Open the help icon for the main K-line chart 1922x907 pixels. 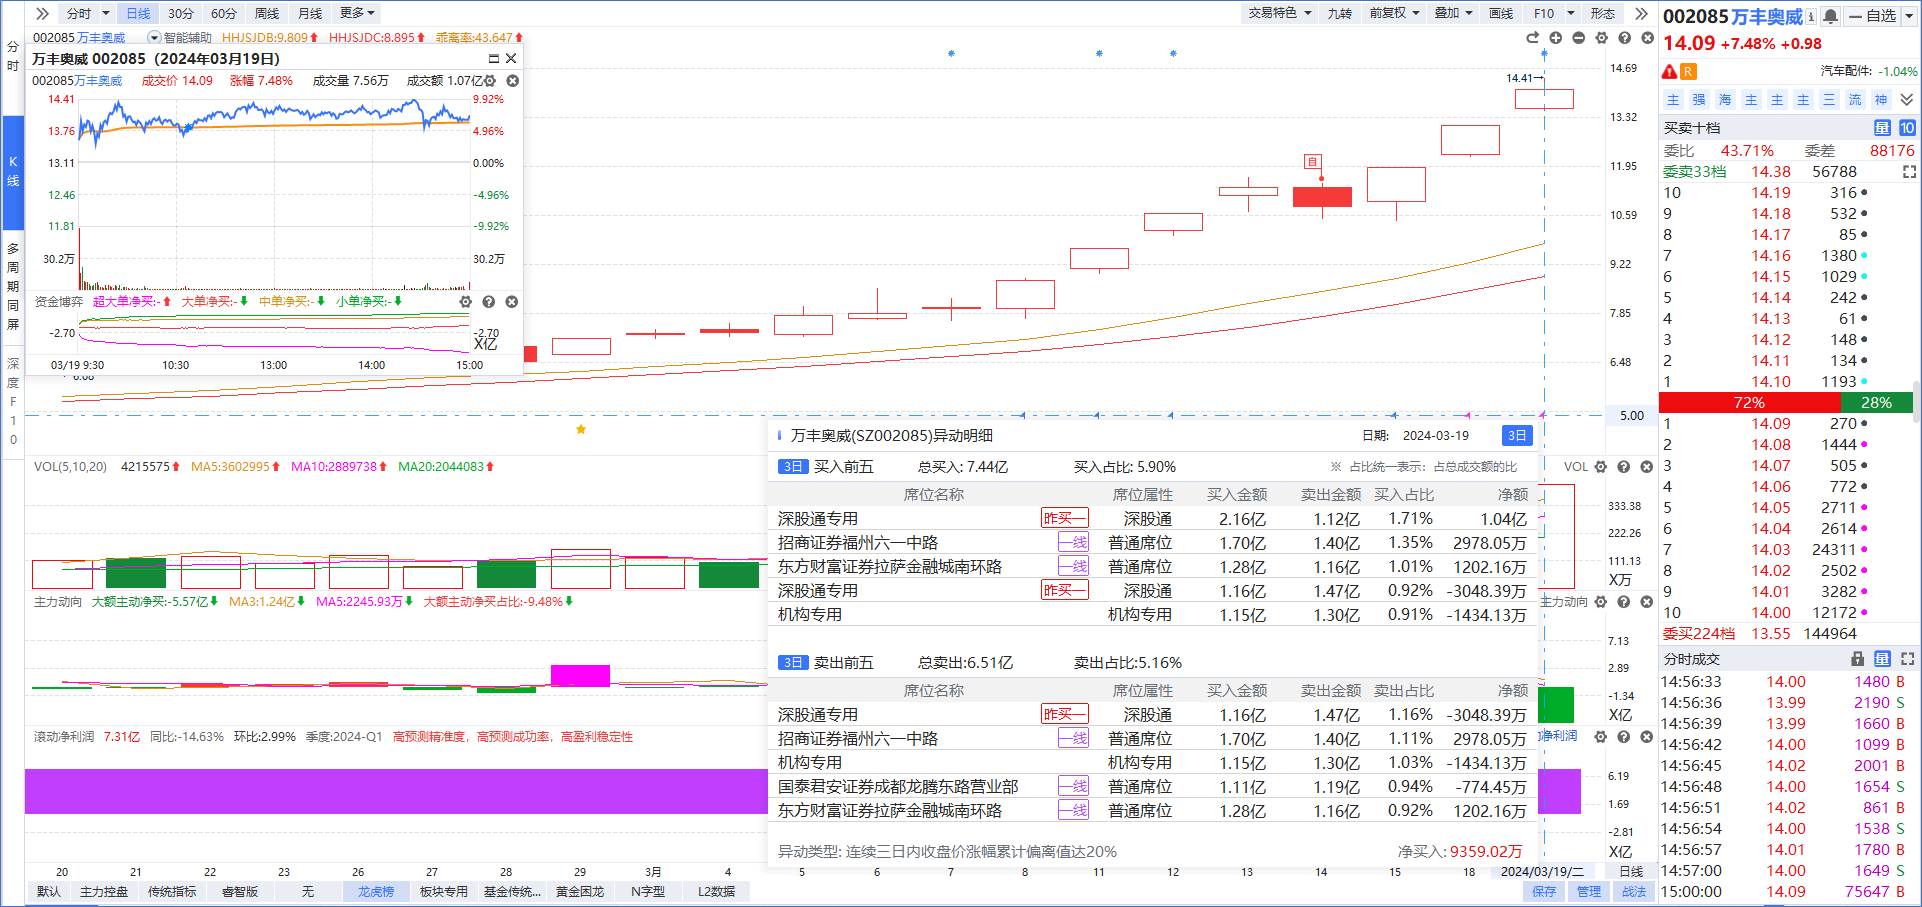1624,38
